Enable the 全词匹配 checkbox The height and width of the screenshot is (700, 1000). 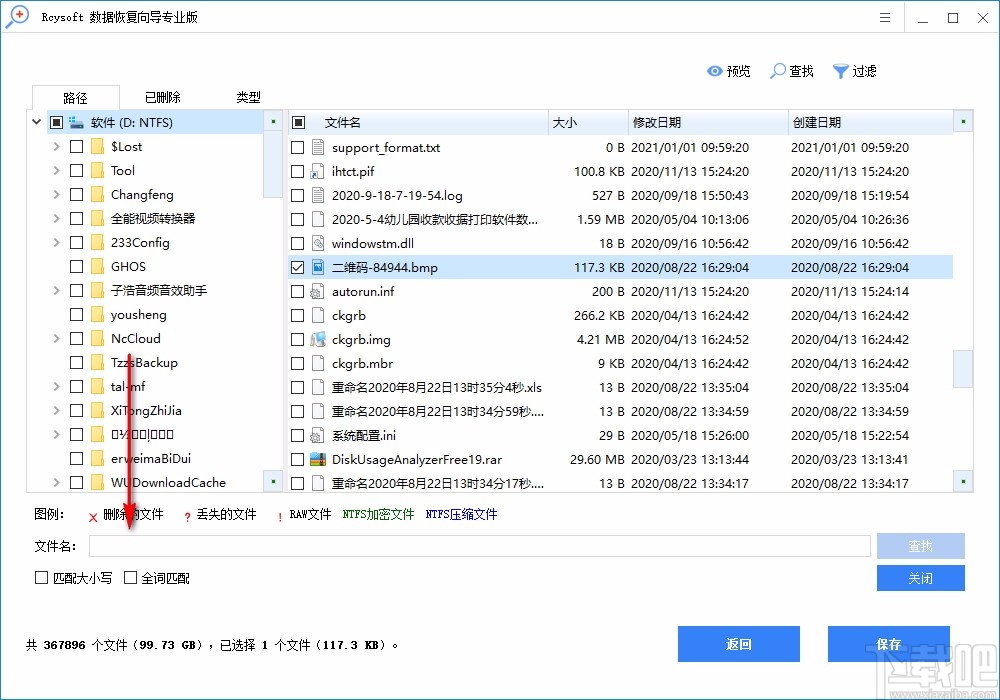(130, 577)
